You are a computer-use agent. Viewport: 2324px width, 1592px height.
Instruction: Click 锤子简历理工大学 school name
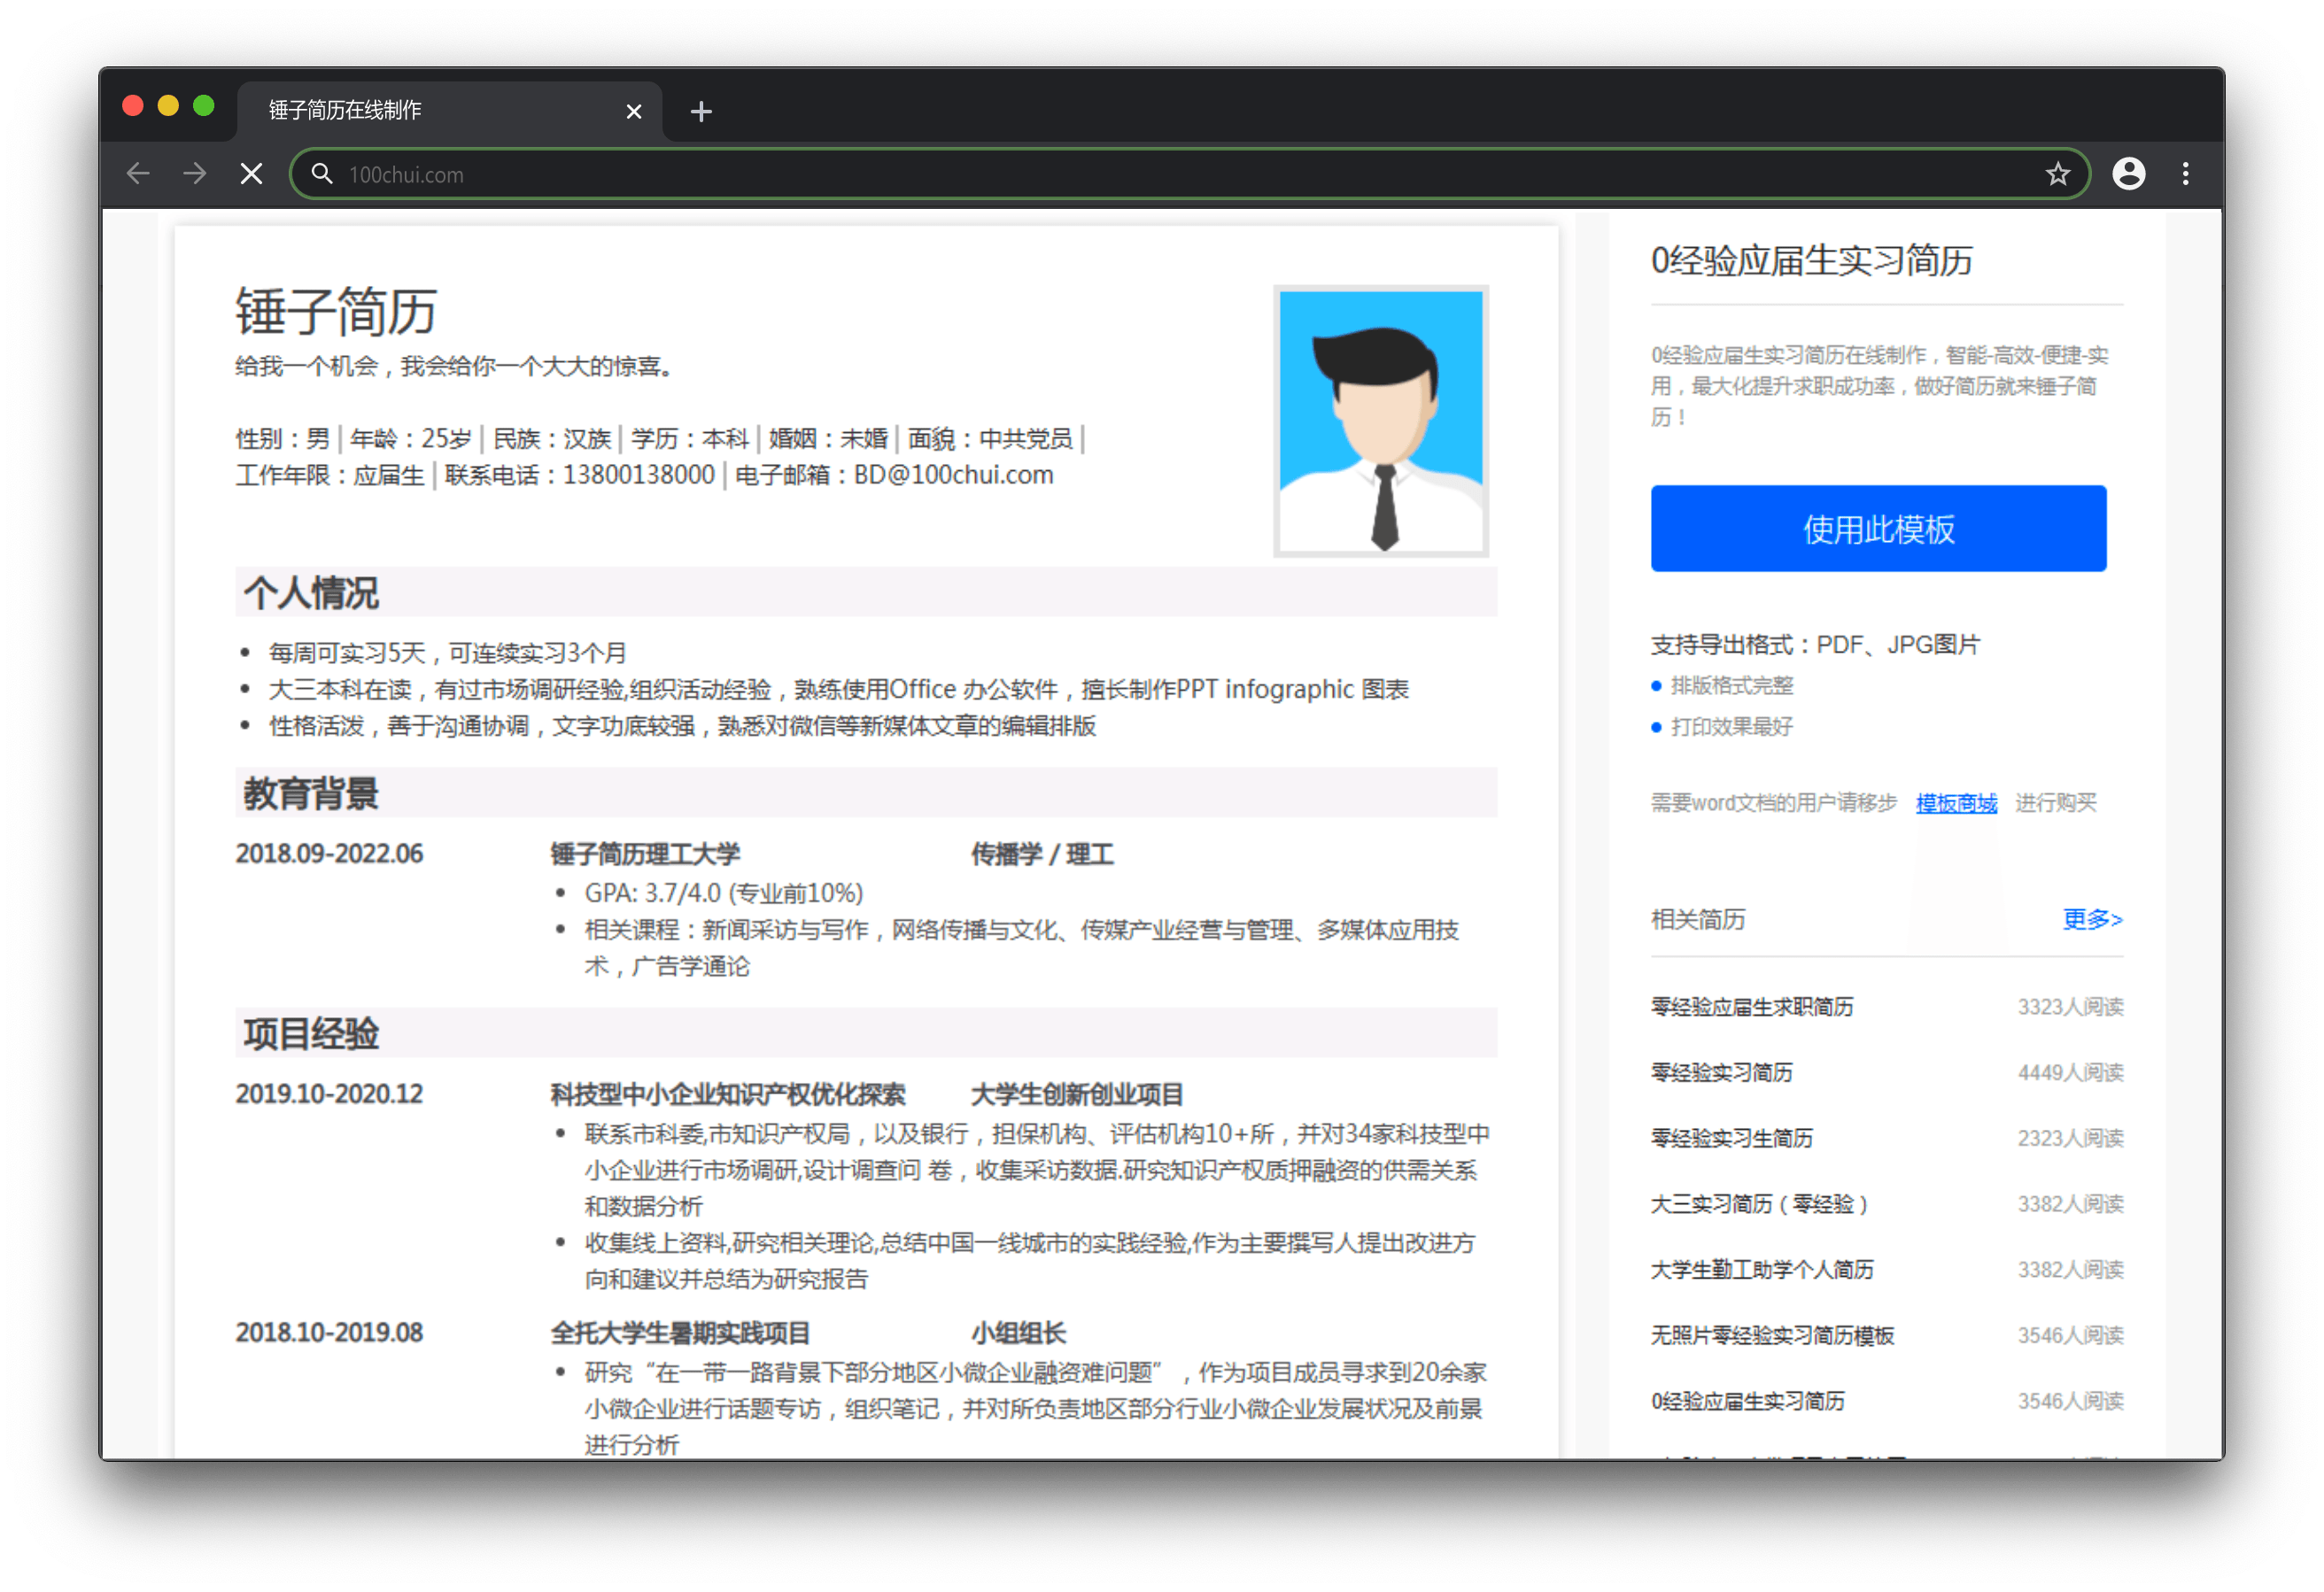click(x=645, y=854)
